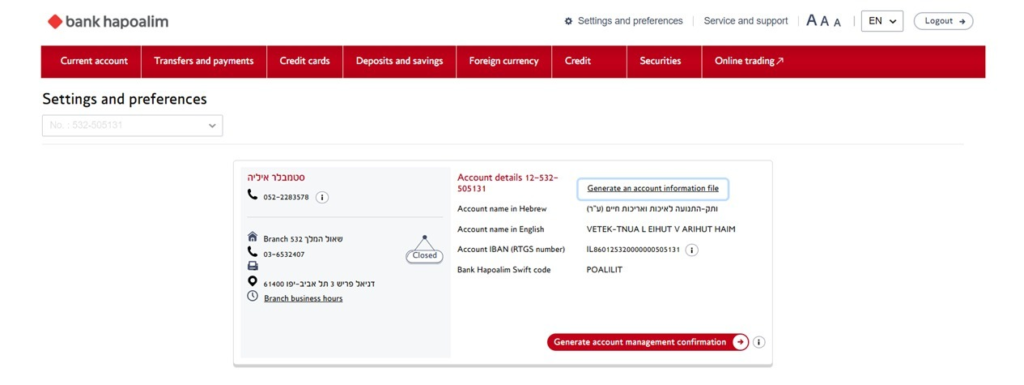
Task: Open the EN language dropdown
Action: coord(882,21)
